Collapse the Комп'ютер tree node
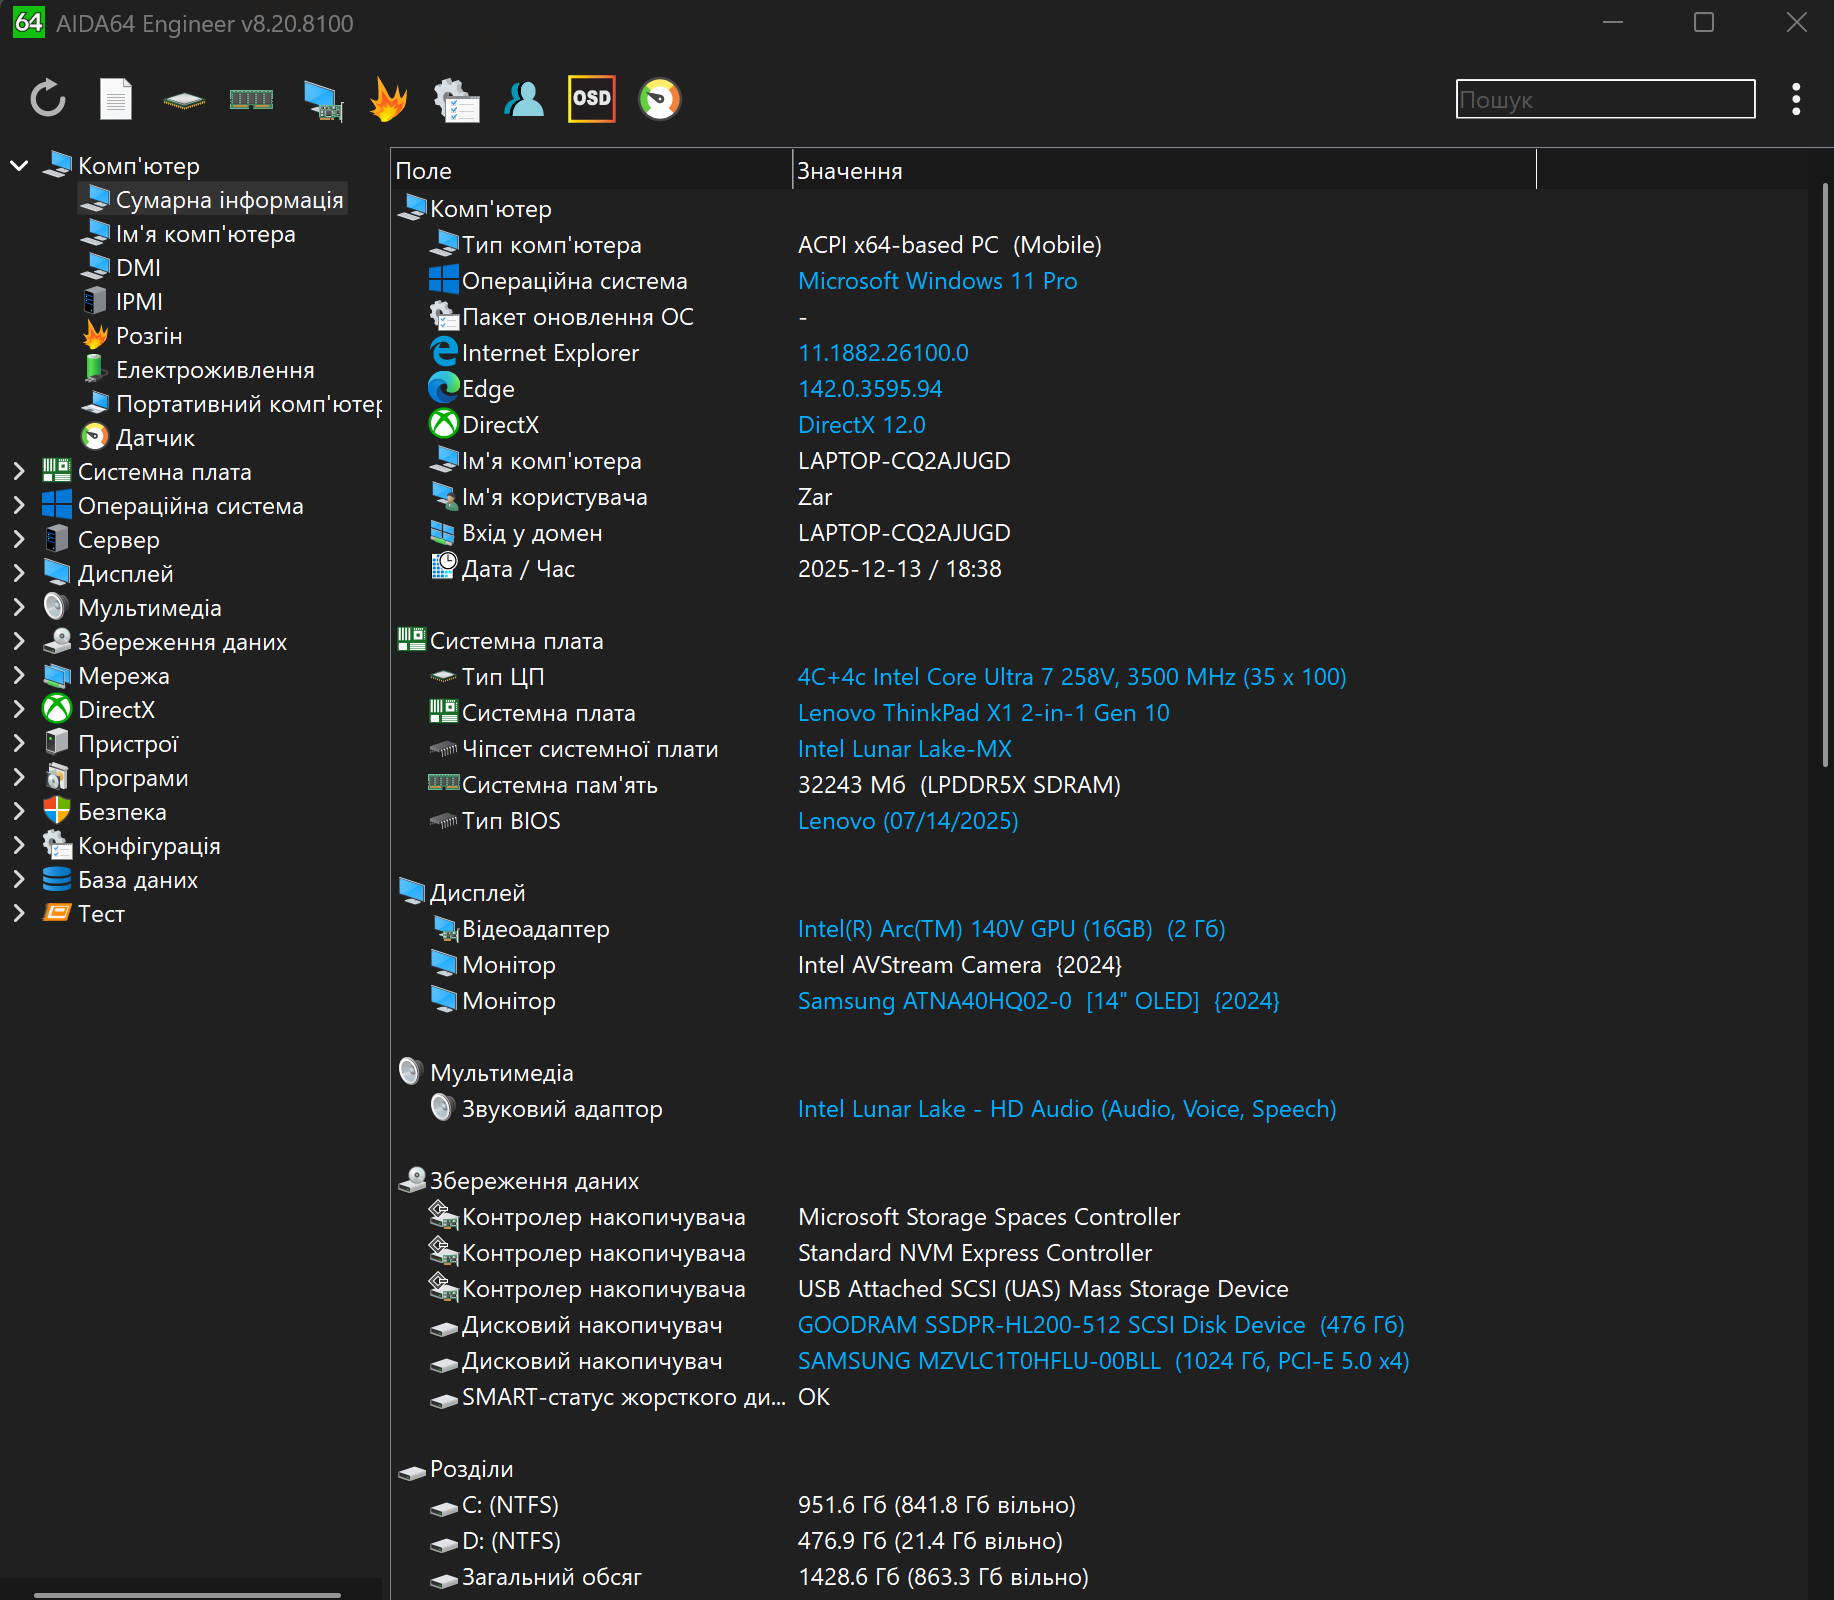The height and width of the screenshot is (1600, 1834). [19, 165]
